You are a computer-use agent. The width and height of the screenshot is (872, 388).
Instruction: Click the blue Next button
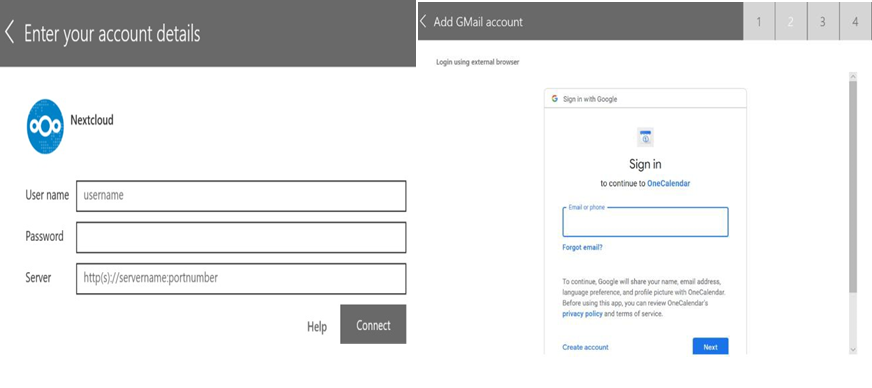tap(710, 346)
